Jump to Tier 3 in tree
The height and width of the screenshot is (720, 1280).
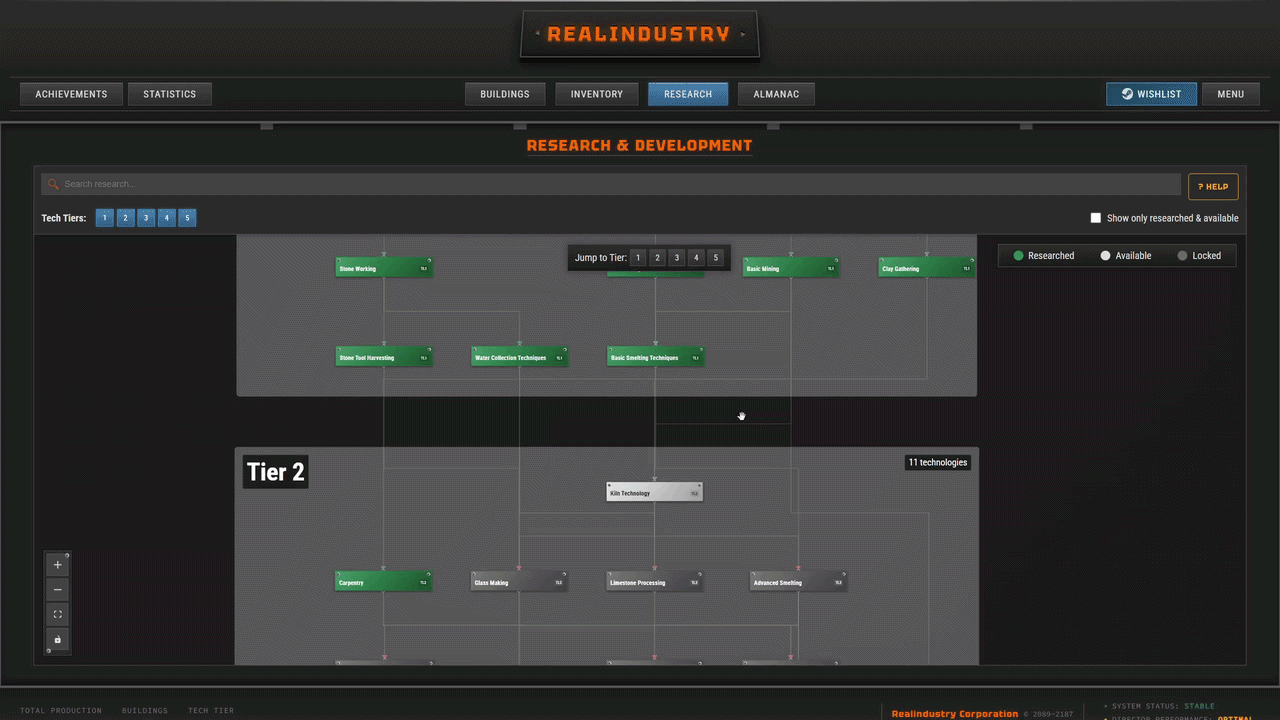pos(677,258)
